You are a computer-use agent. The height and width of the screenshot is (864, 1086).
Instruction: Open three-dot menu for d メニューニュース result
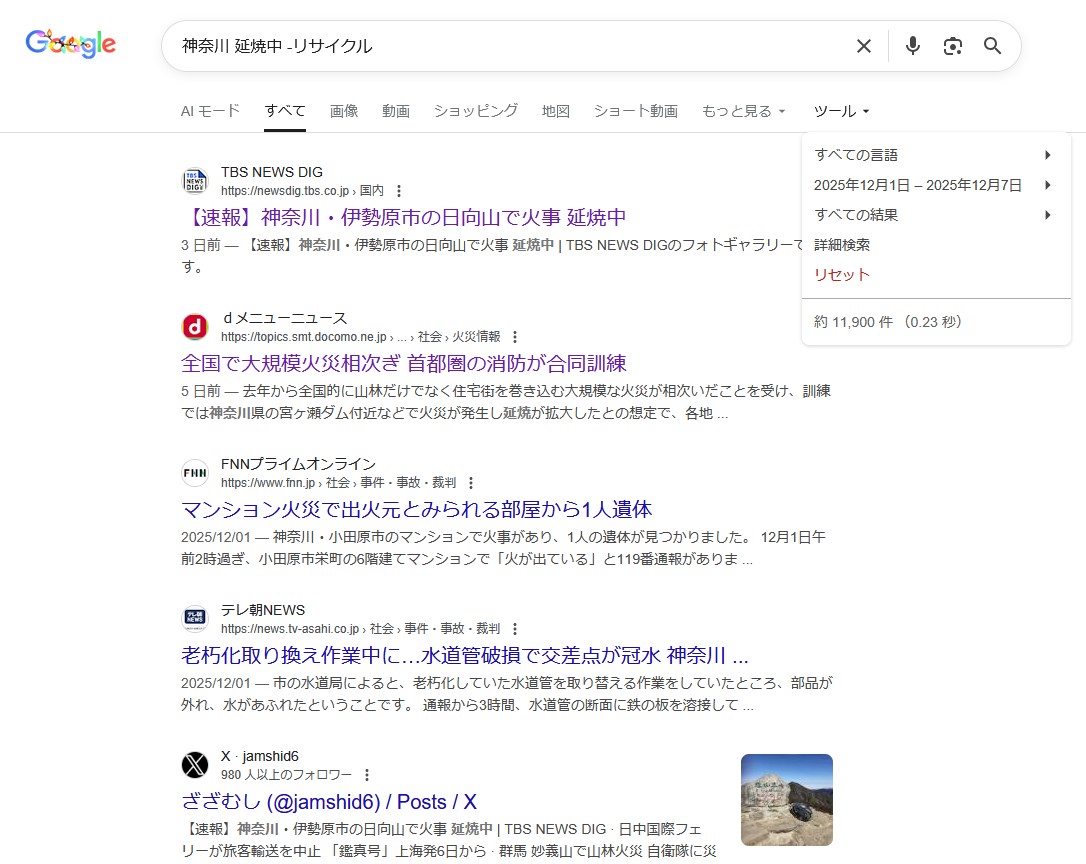click(515, 337)
